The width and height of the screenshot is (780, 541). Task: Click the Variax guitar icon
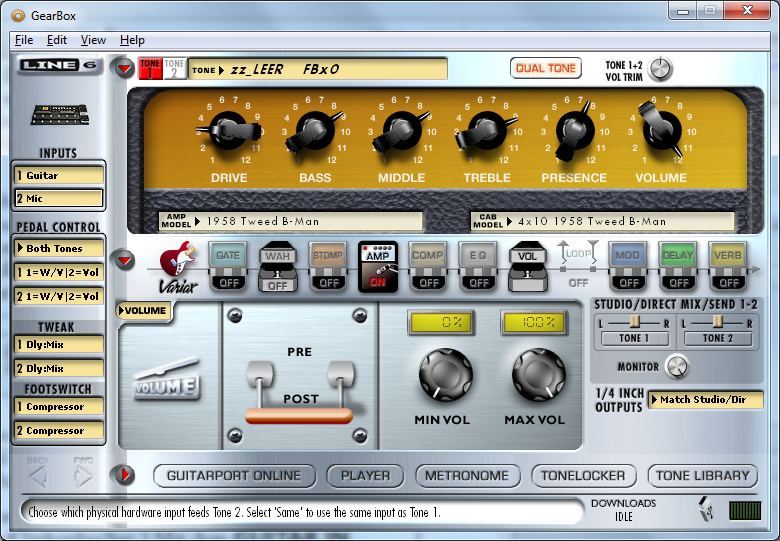(178, 267)
